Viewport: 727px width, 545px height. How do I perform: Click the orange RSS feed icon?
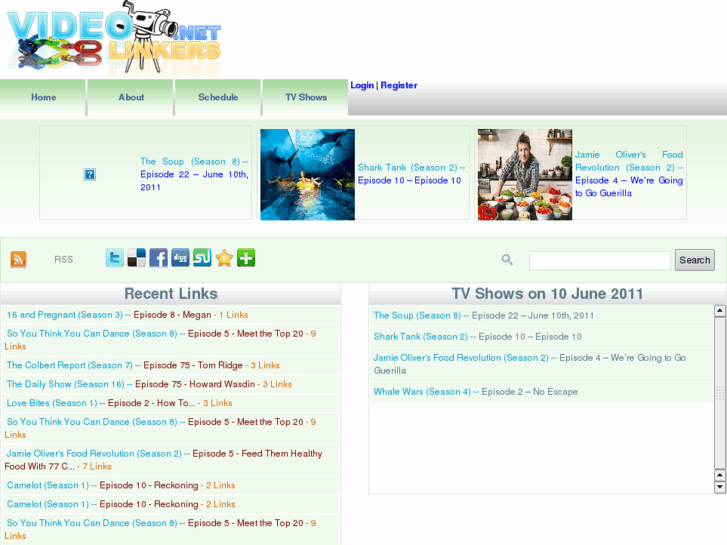coord(18,259)
